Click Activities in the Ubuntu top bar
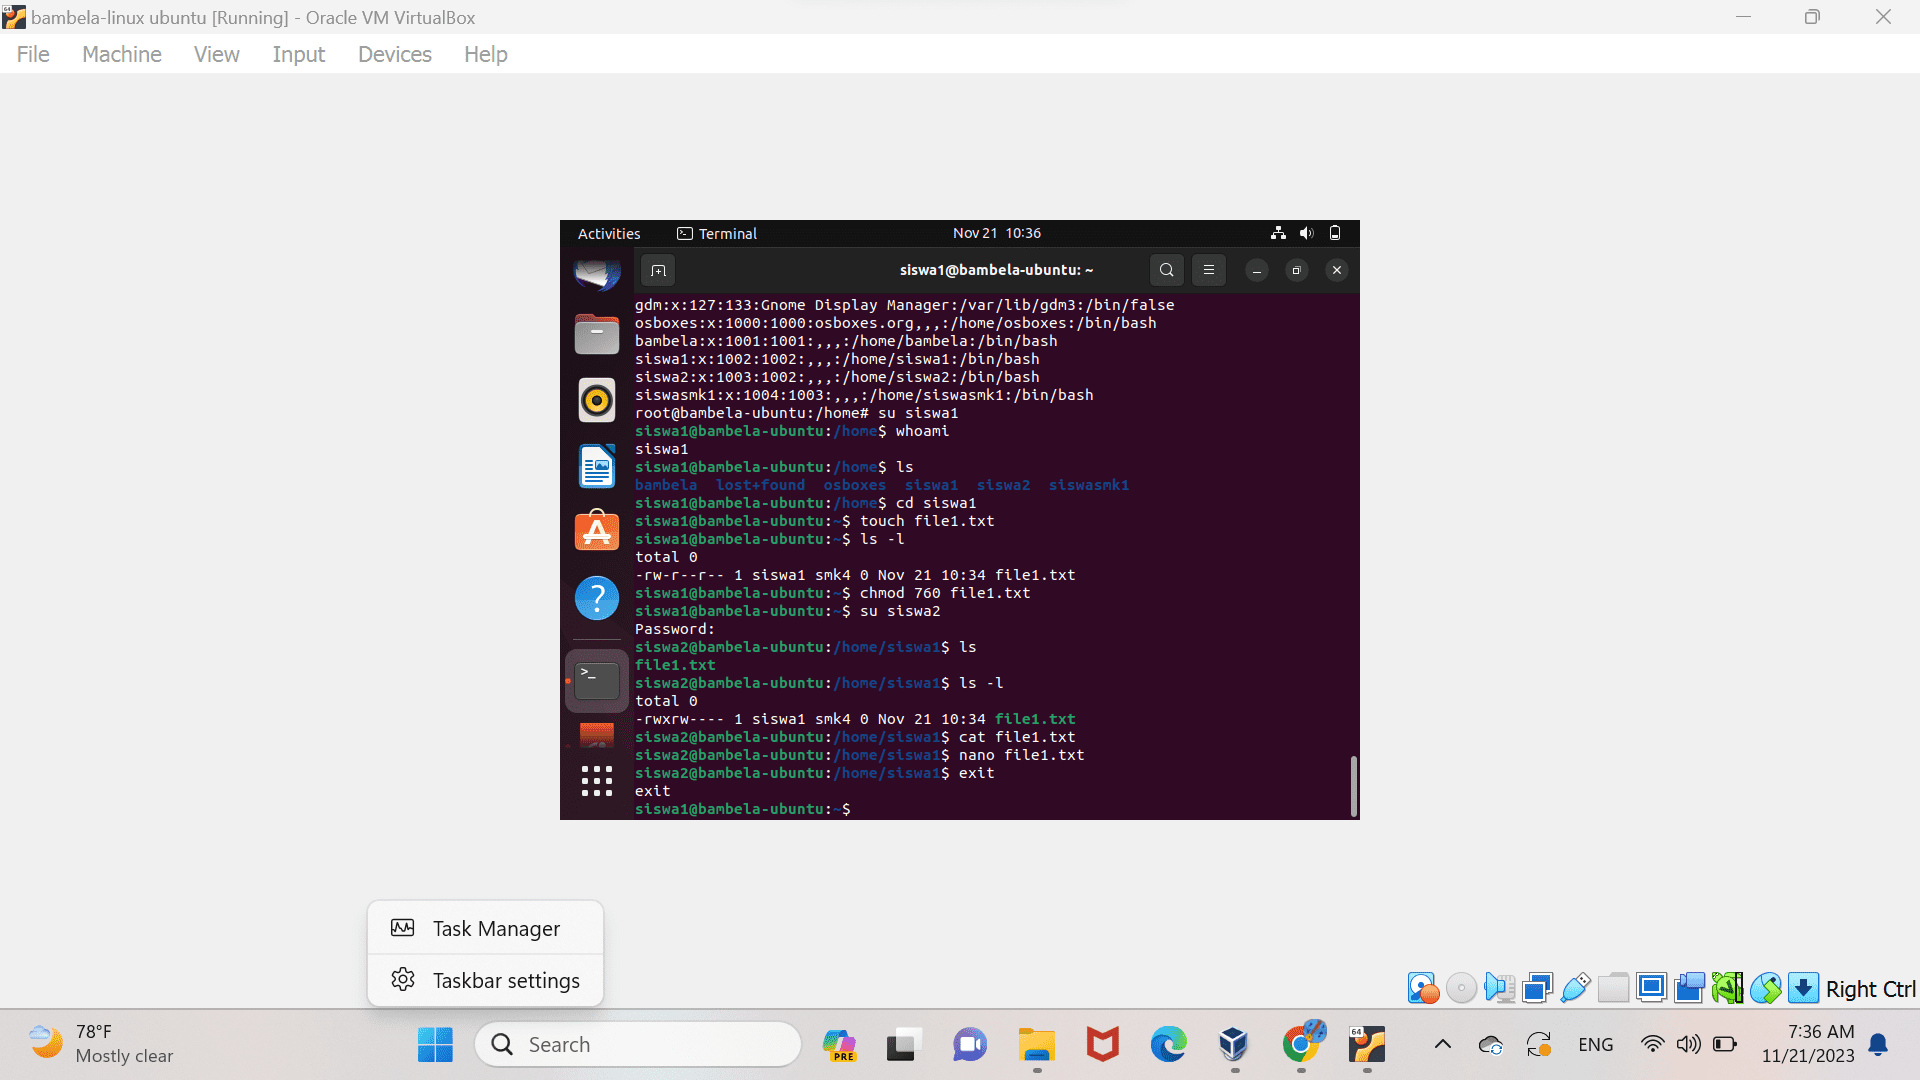The image size is (1920, 1080). coord(608,233)
